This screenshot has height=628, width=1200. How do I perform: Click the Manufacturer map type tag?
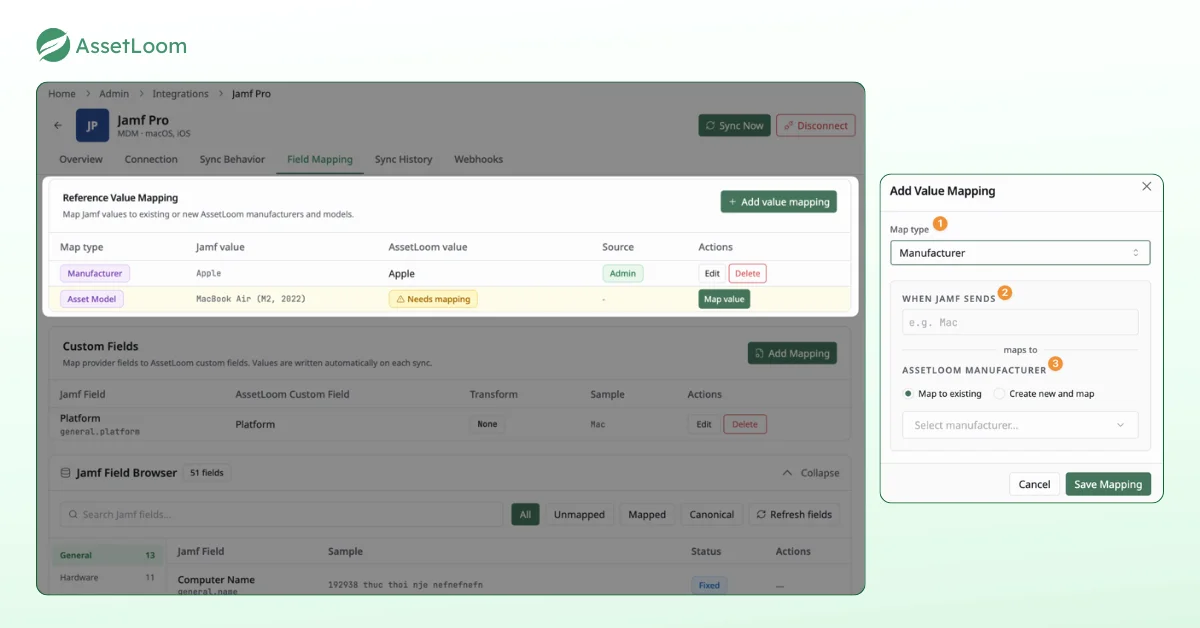coord(95,273)
